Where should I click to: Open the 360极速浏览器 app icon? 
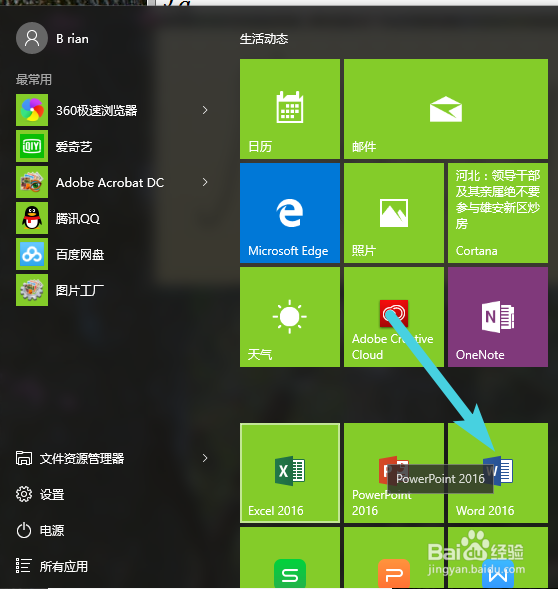coord(32,110)
